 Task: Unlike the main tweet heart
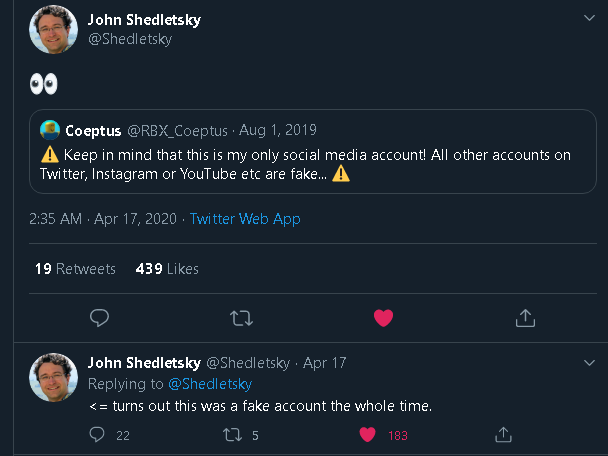click(x=383, y=318)
